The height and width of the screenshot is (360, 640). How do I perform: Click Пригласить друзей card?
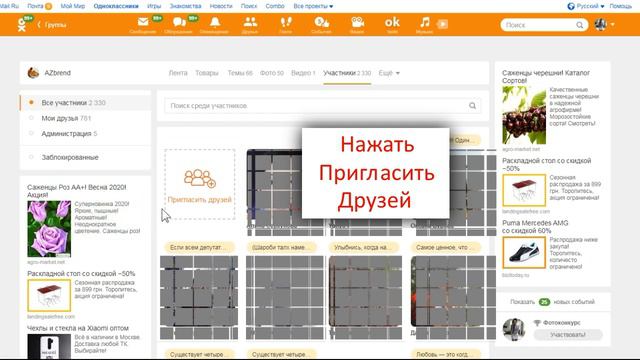pos(200,184)
